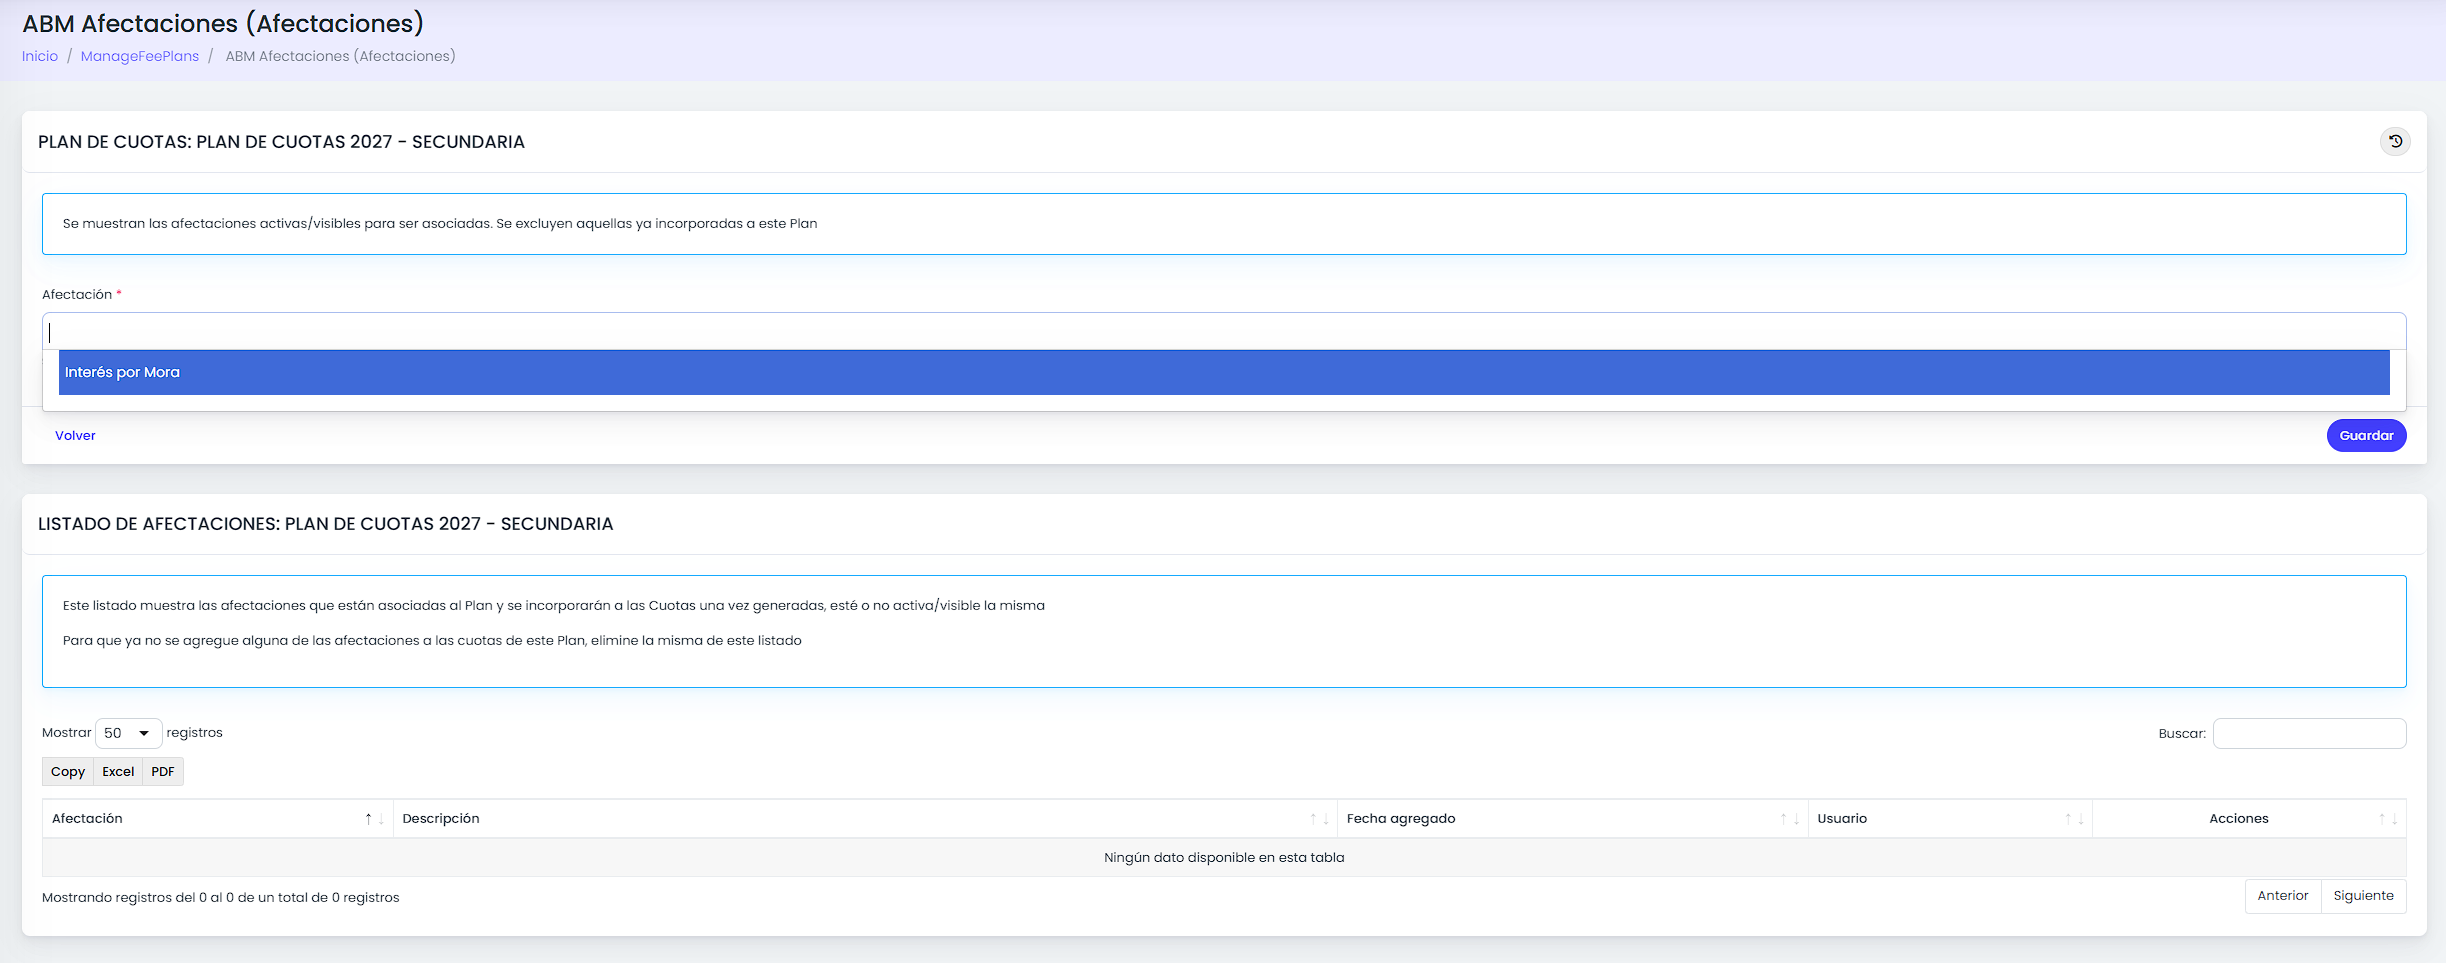This screenshot has height=963, width=2446.
Task: Click the Siguiente pagination button
Action: click(2363, 896)
